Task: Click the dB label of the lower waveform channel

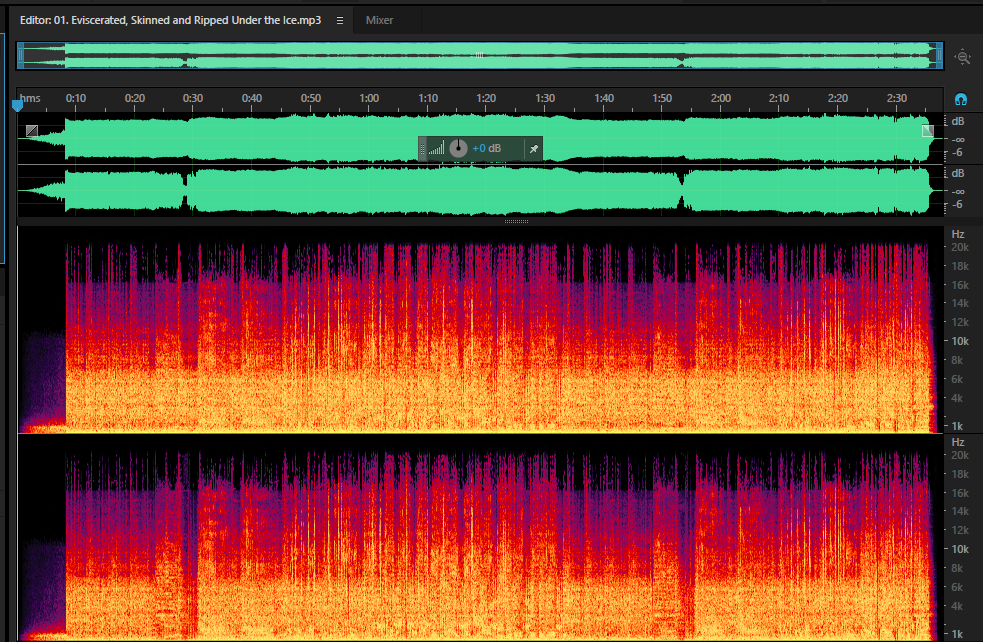Action: [x=958, y=174]
